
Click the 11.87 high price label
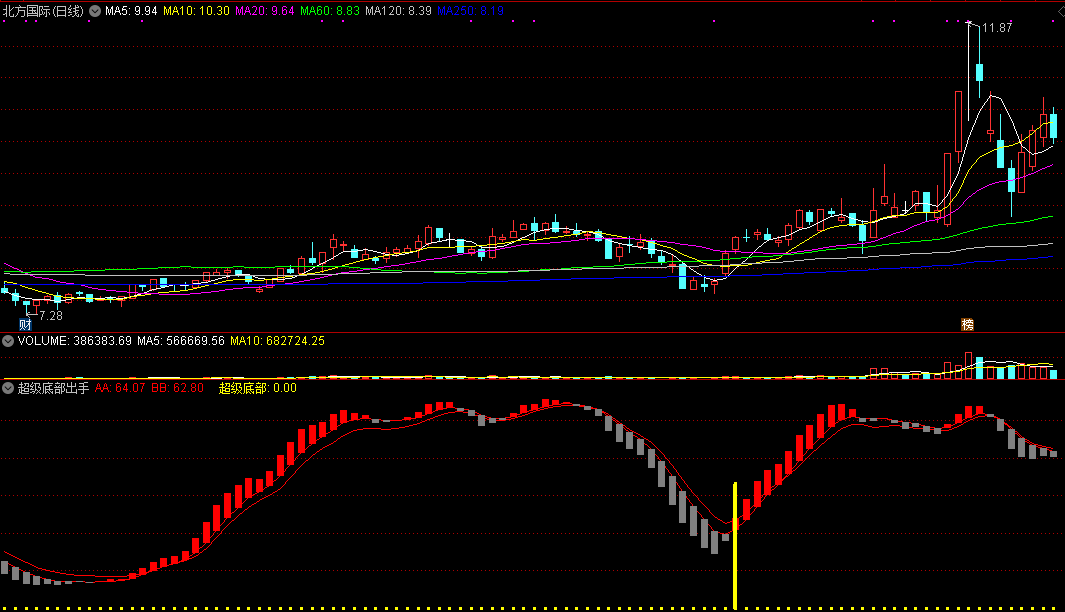tap(997, 28)
